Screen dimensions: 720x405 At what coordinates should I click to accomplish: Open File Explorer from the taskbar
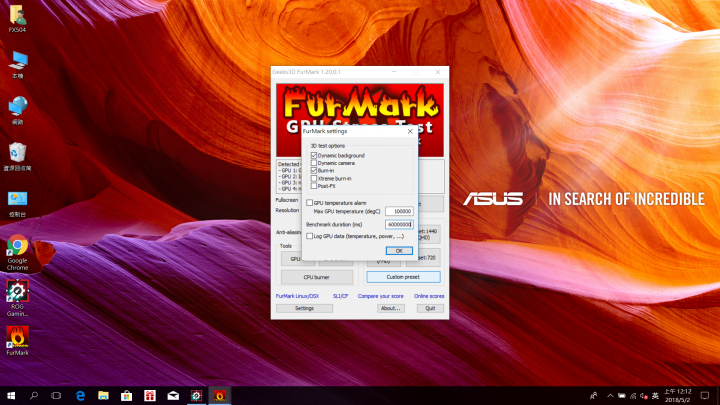(103, 395)
